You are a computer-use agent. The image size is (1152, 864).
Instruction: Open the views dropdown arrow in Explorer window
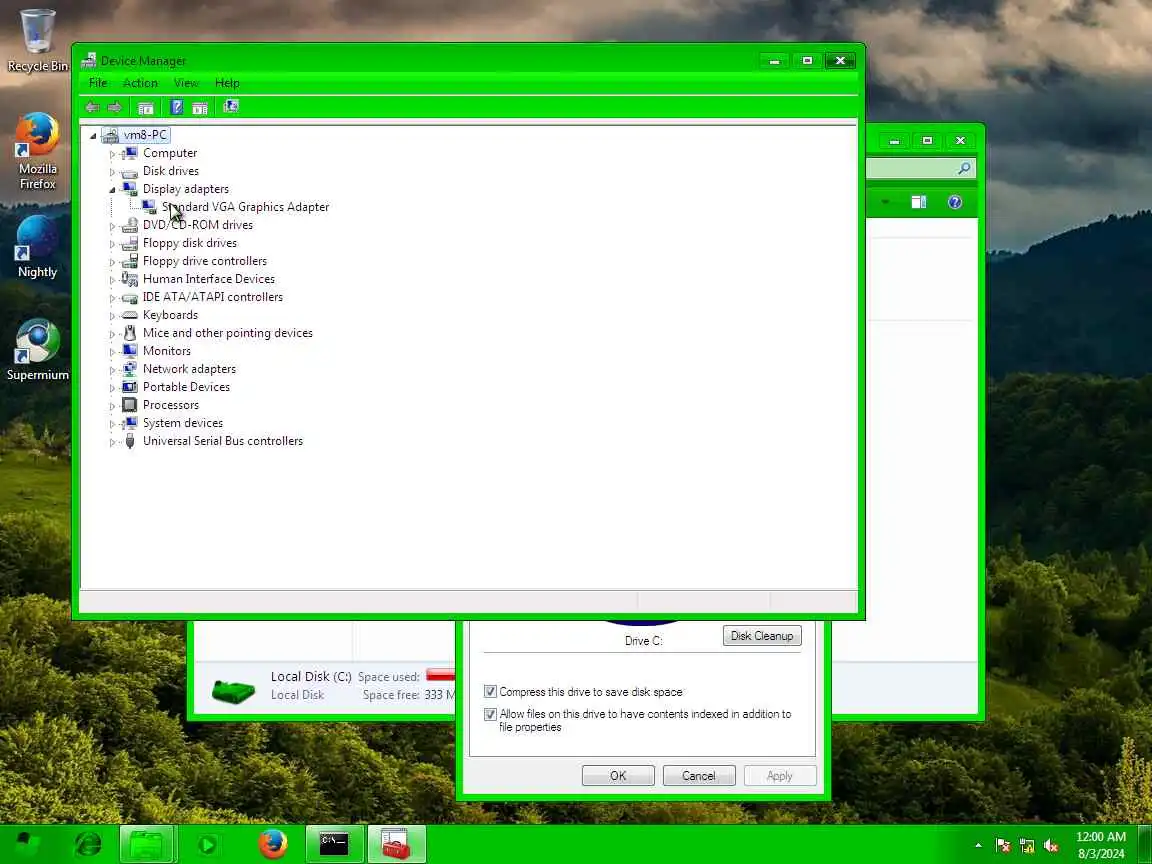886,202
